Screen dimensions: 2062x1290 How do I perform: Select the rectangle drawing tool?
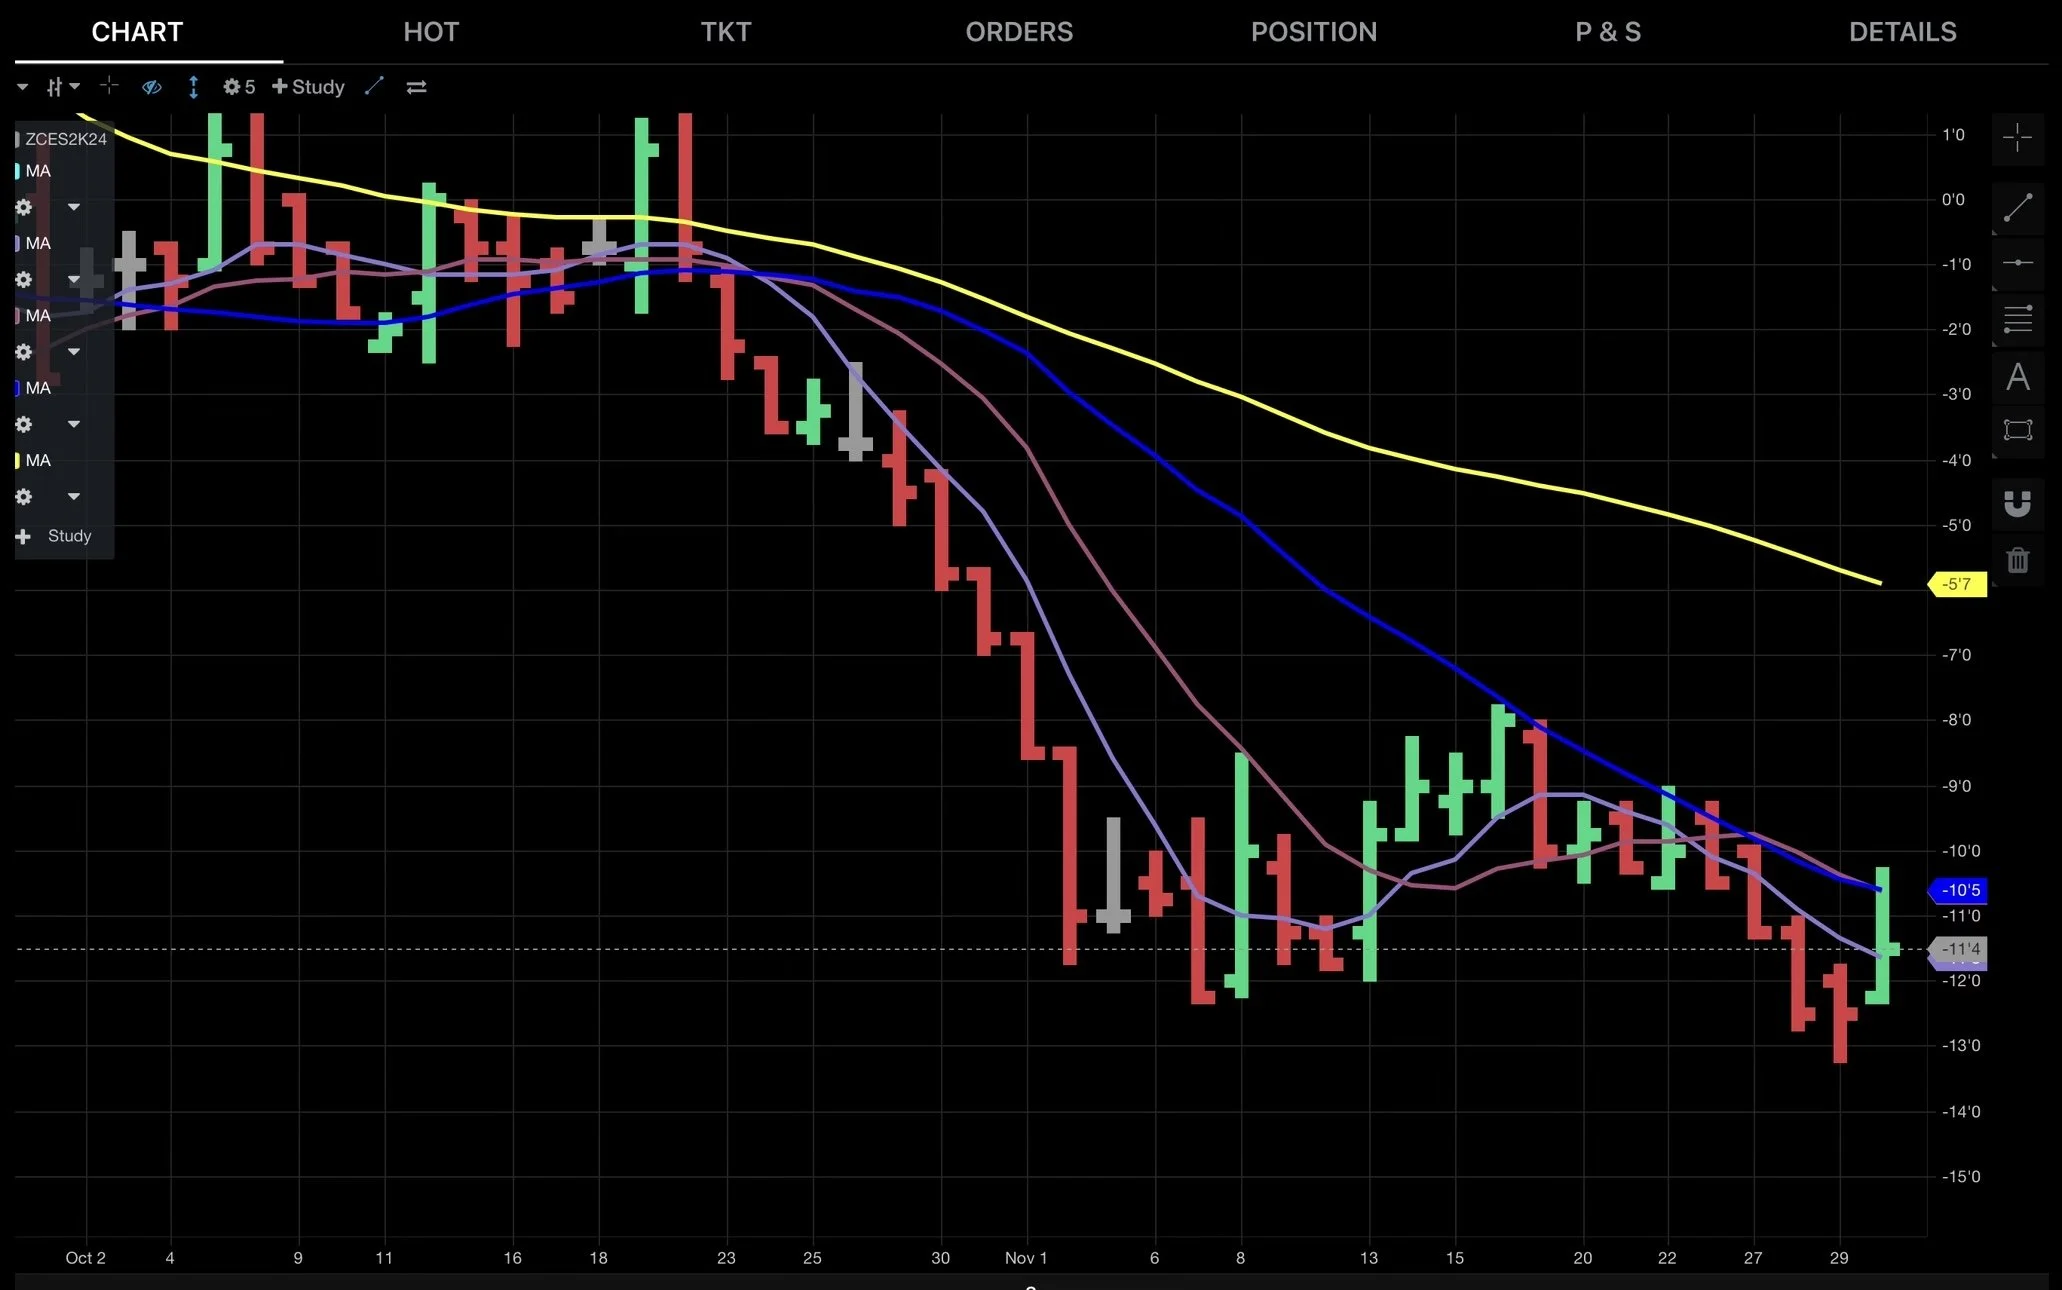pyautogui.click(x=2017, y=431)
